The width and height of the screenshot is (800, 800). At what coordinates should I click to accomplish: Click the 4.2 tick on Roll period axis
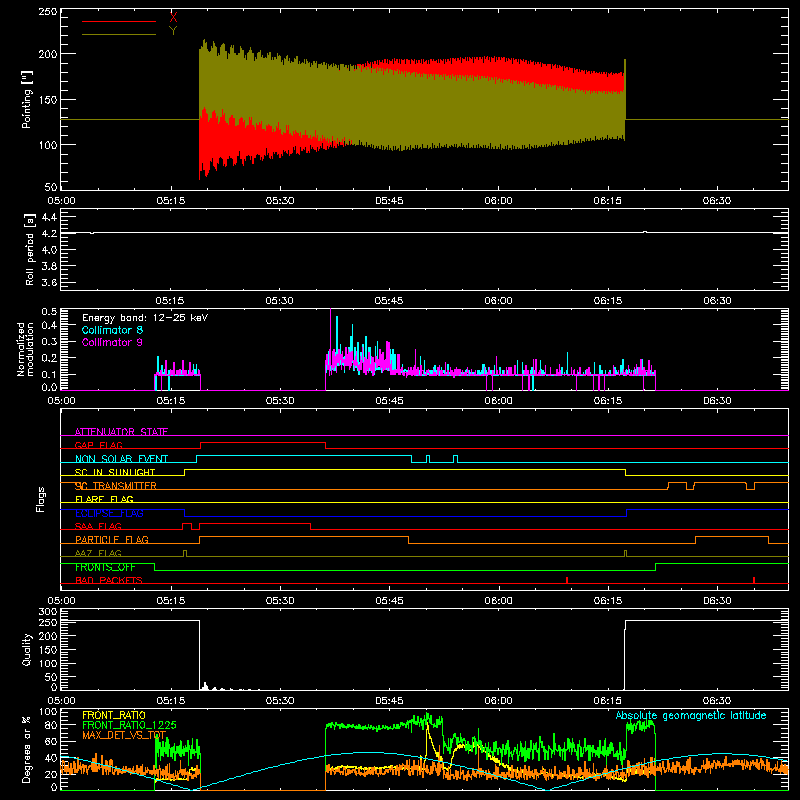(49, 233)
